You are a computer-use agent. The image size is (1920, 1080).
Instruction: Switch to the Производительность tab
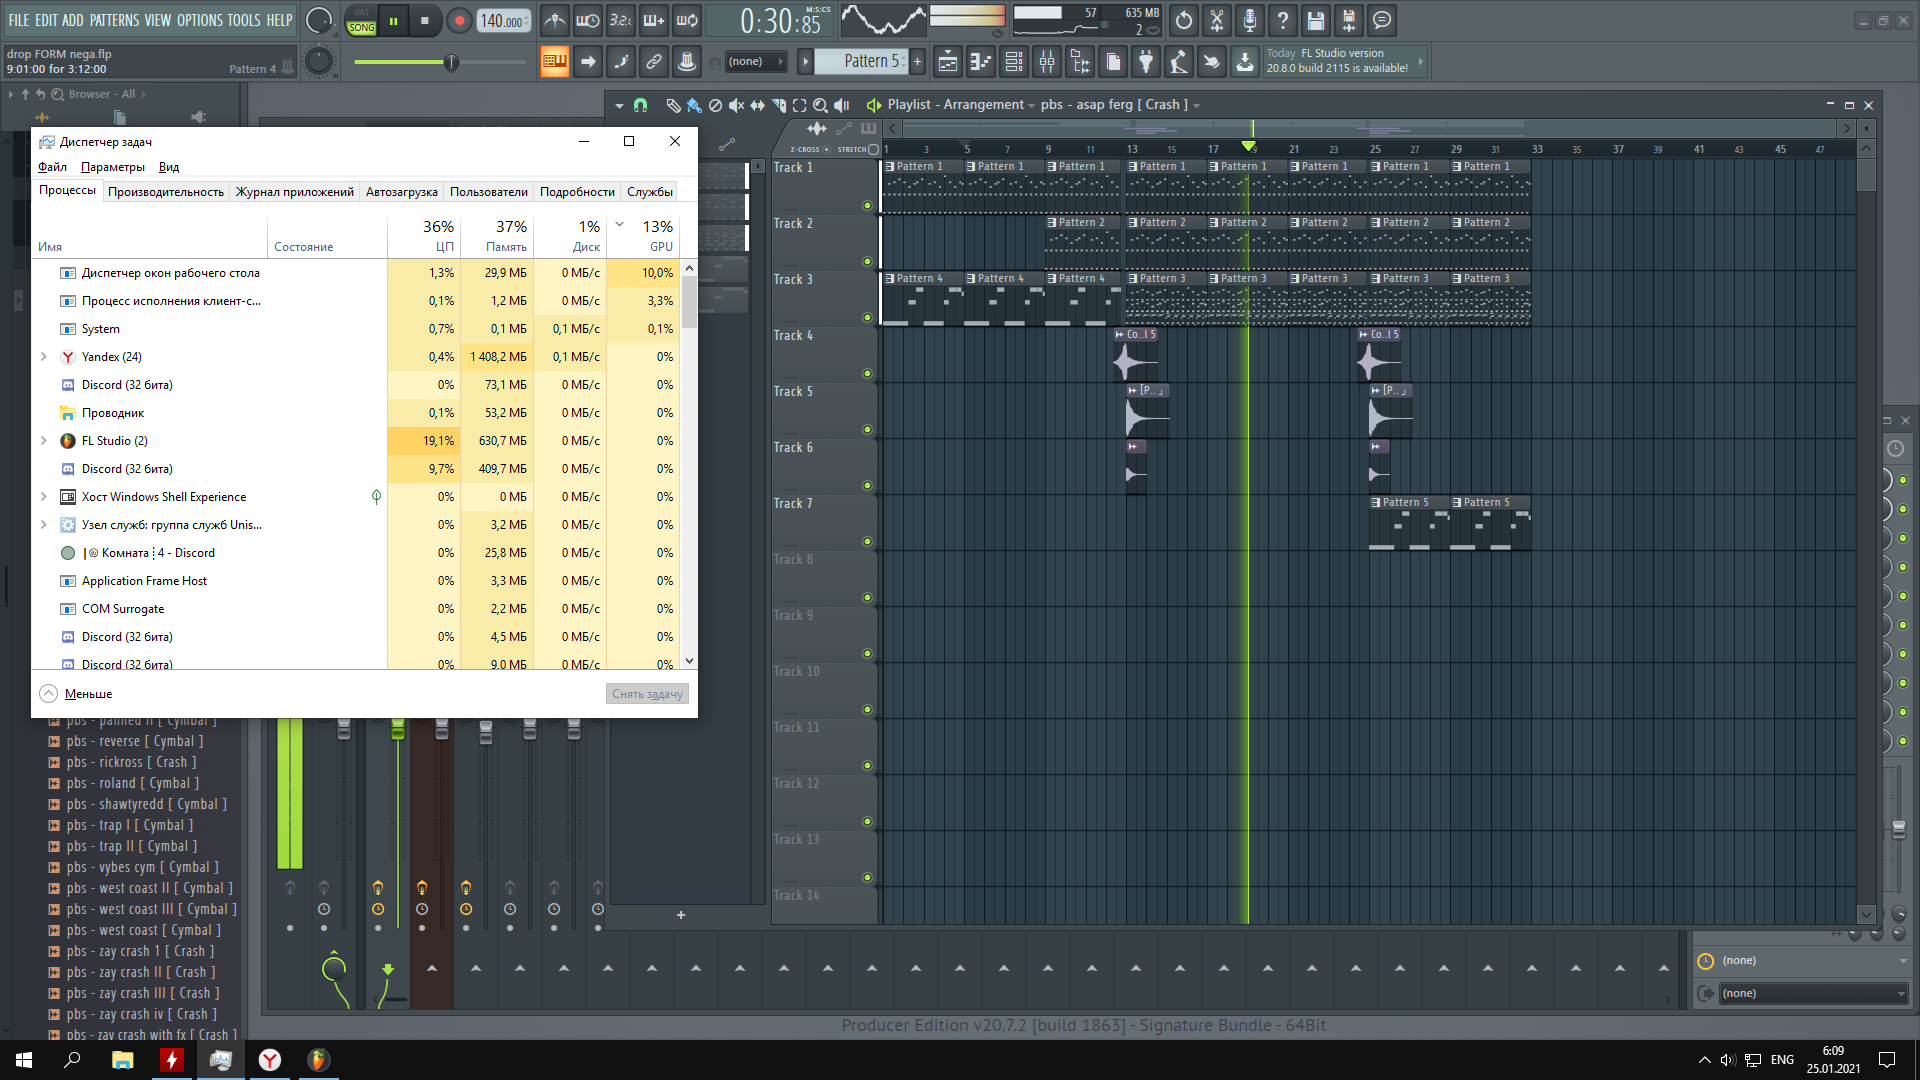click(x=165, y=192)
